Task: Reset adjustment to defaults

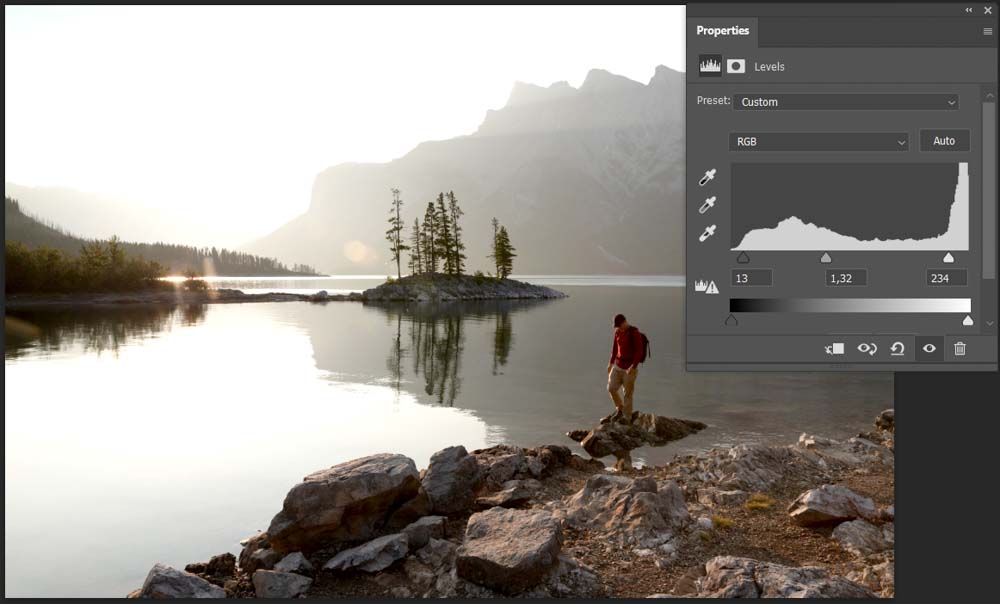Action: (897, 348)
